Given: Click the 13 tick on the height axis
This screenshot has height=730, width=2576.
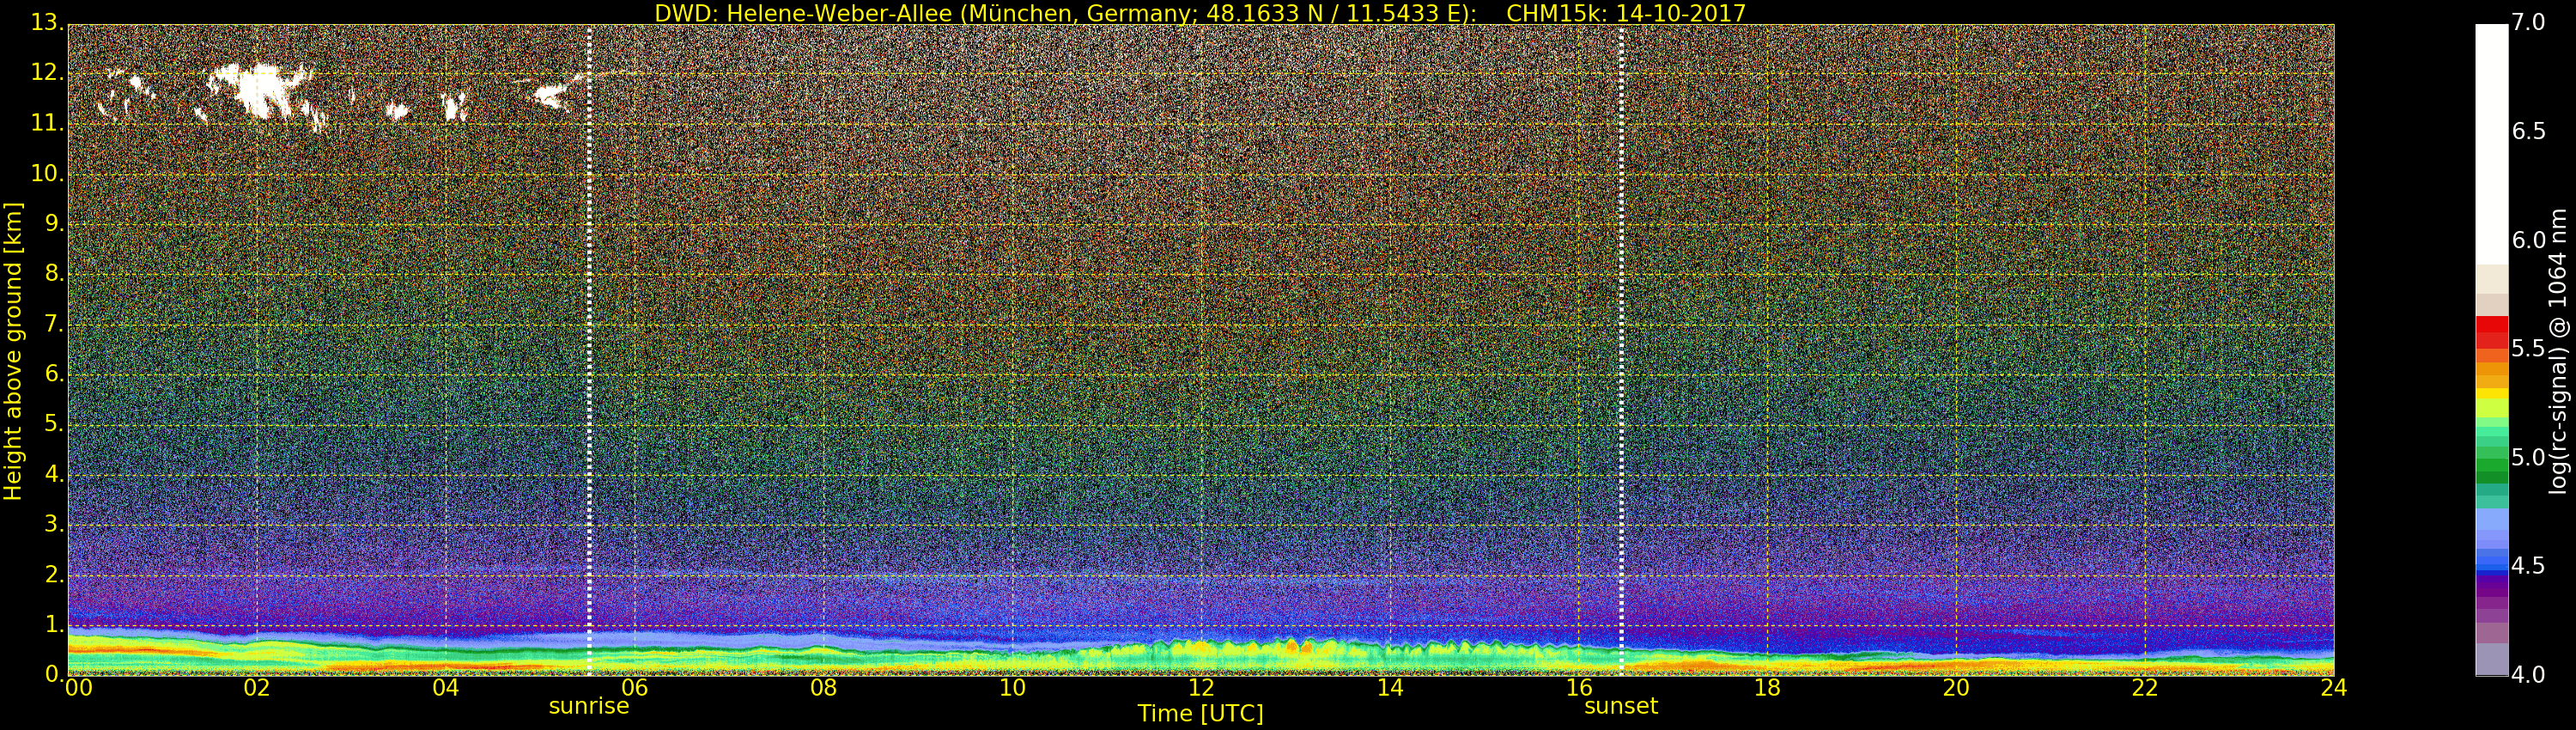Looking at the screenshot, I should tap(45, 22).
